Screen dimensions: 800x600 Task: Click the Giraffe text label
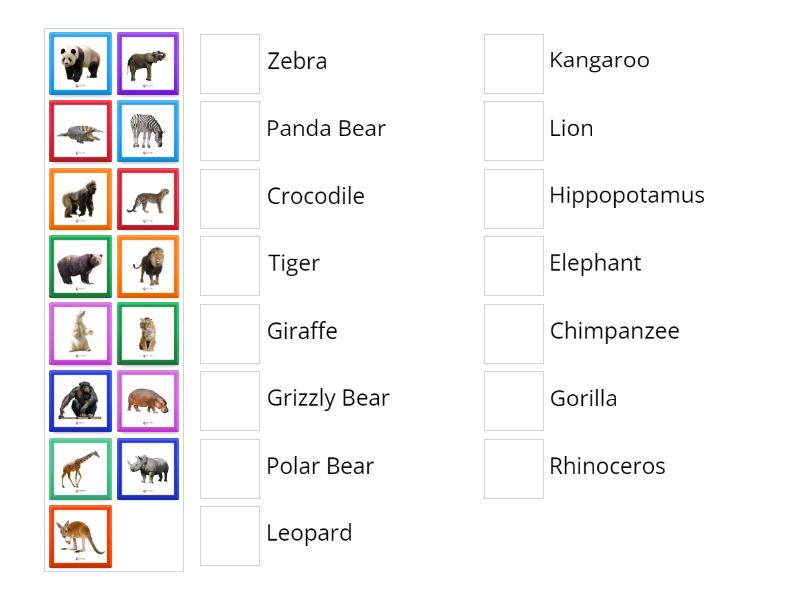(302, 331)
